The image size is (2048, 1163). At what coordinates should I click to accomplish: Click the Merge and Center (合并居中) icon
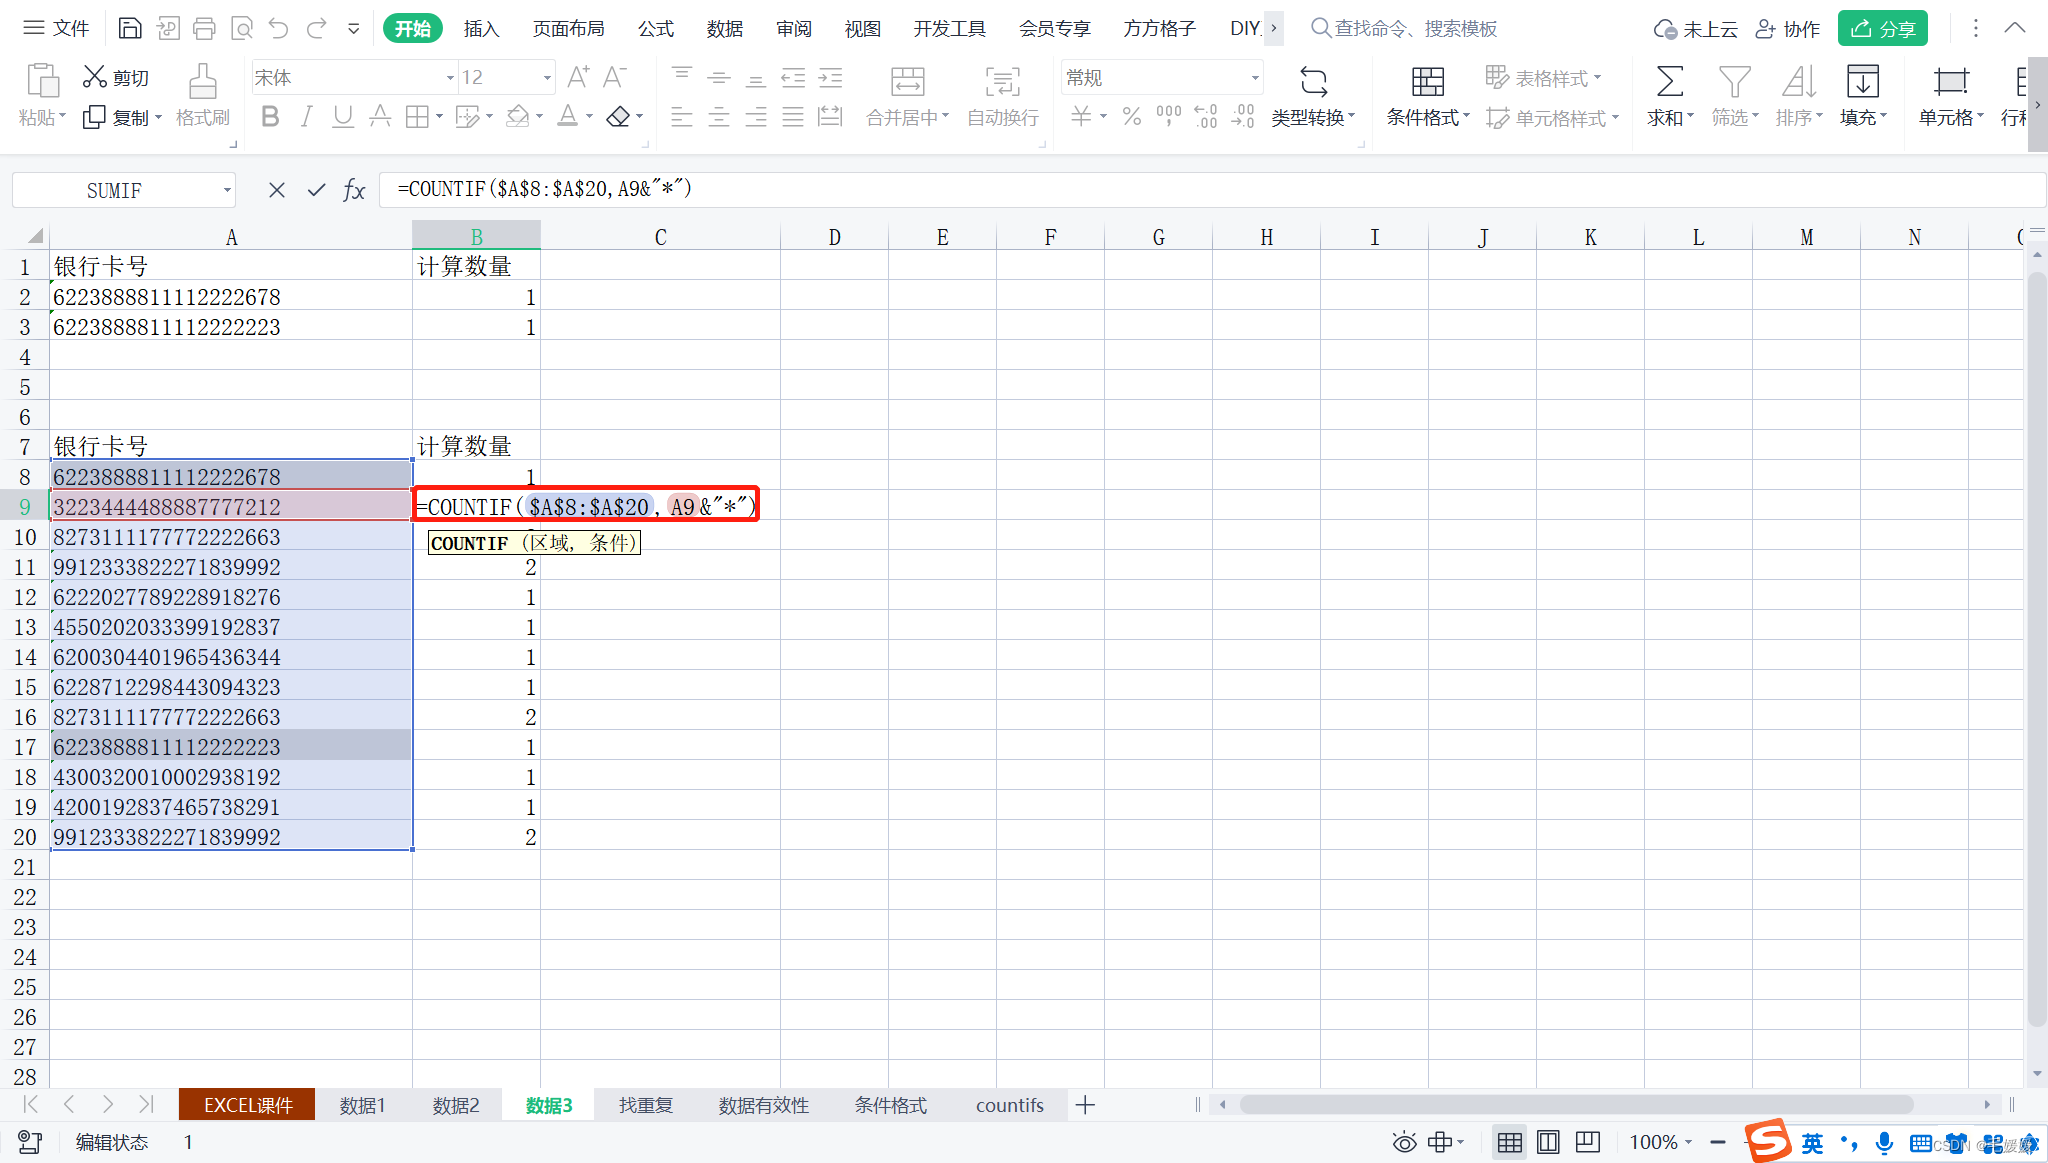[907, 82]
